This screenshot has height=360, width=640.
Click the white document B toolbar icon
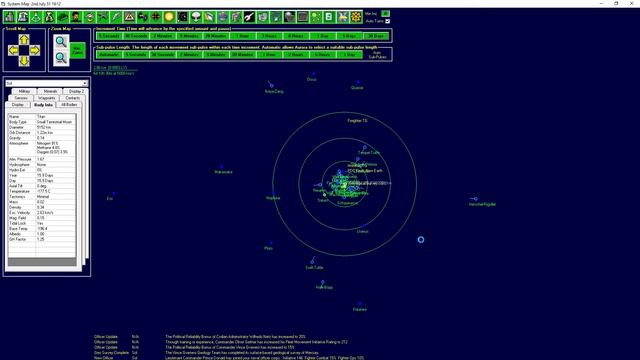pyautogui.click(x=329, y=17)
